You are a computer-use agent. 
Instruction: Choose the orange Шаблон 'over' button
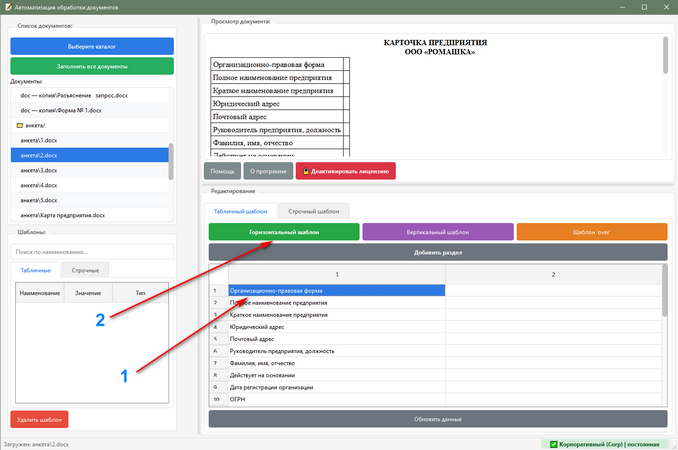tap(592, 232)
